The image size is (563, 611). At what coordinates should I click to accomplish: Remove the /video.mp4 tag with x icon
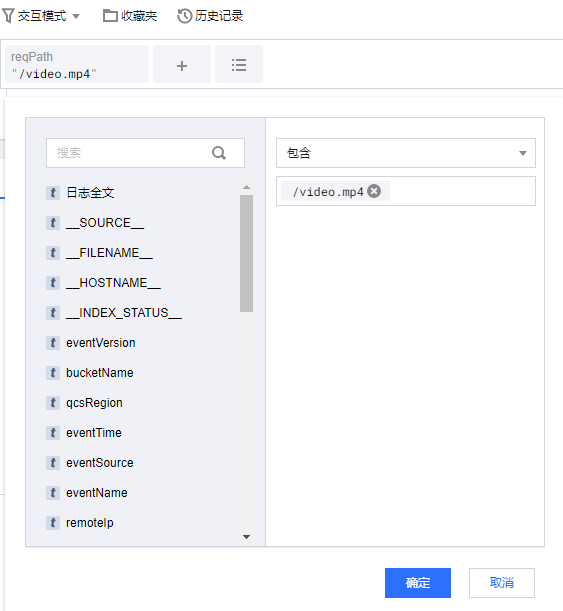[374, 191]
